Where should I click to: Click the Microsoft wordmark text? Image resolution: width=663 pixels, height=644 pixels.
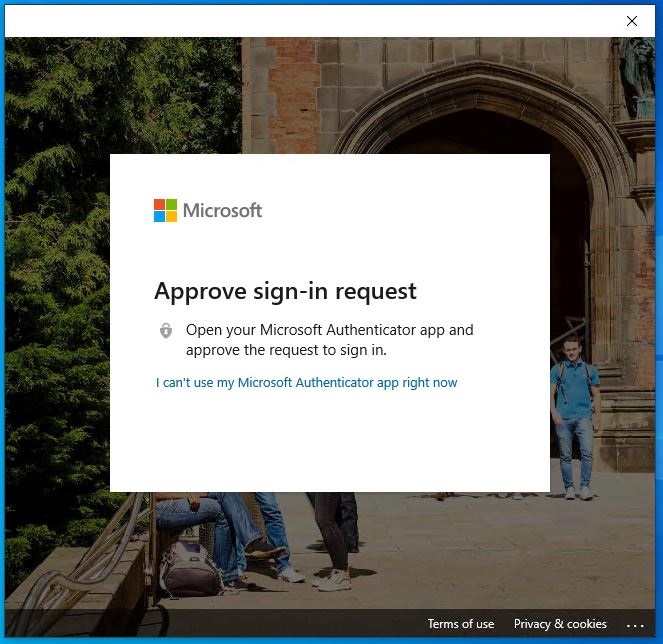222,210
